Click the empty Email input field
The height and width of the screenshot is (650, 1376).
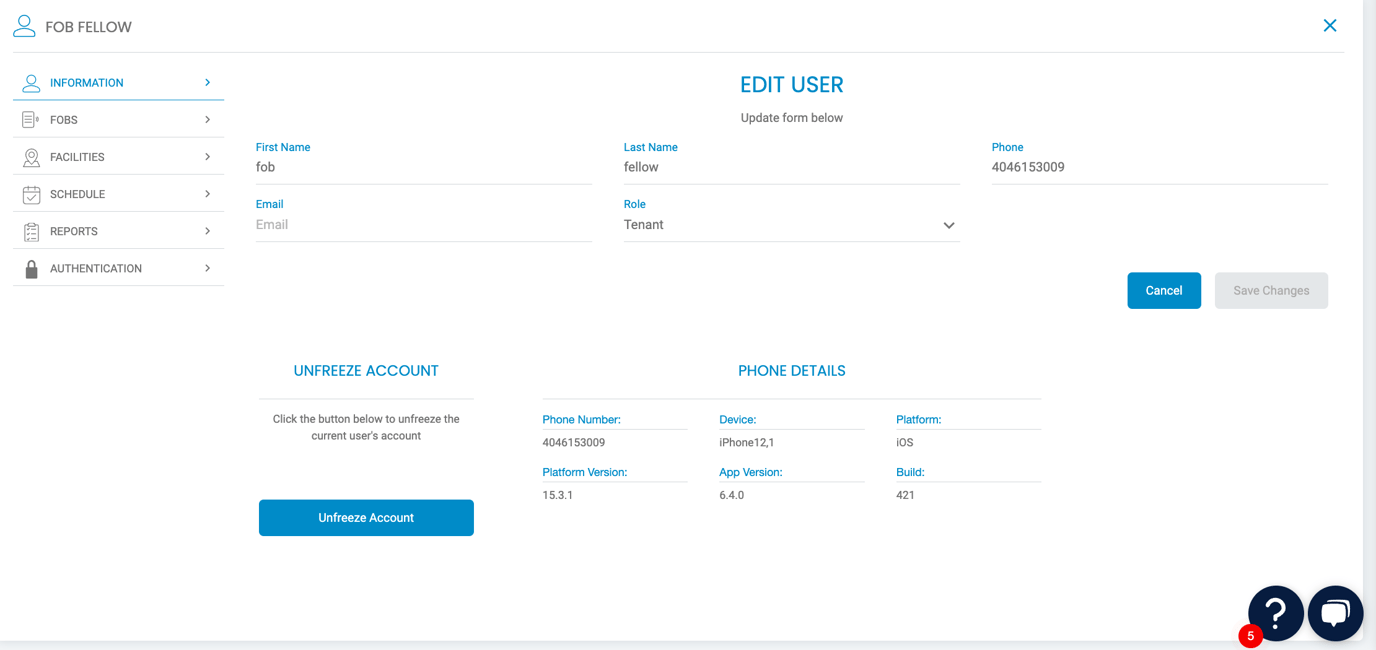[x=424, y=225]
